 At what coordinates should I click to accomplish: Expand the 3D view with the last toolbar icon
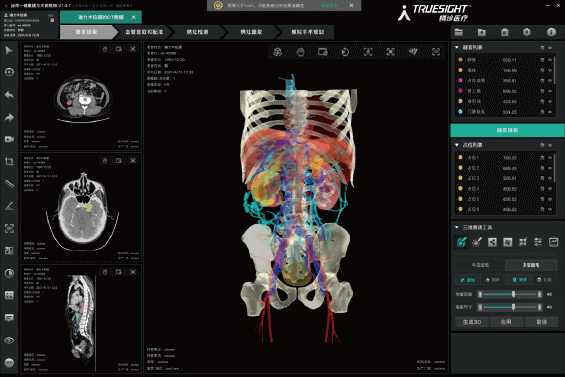(436, 52)
